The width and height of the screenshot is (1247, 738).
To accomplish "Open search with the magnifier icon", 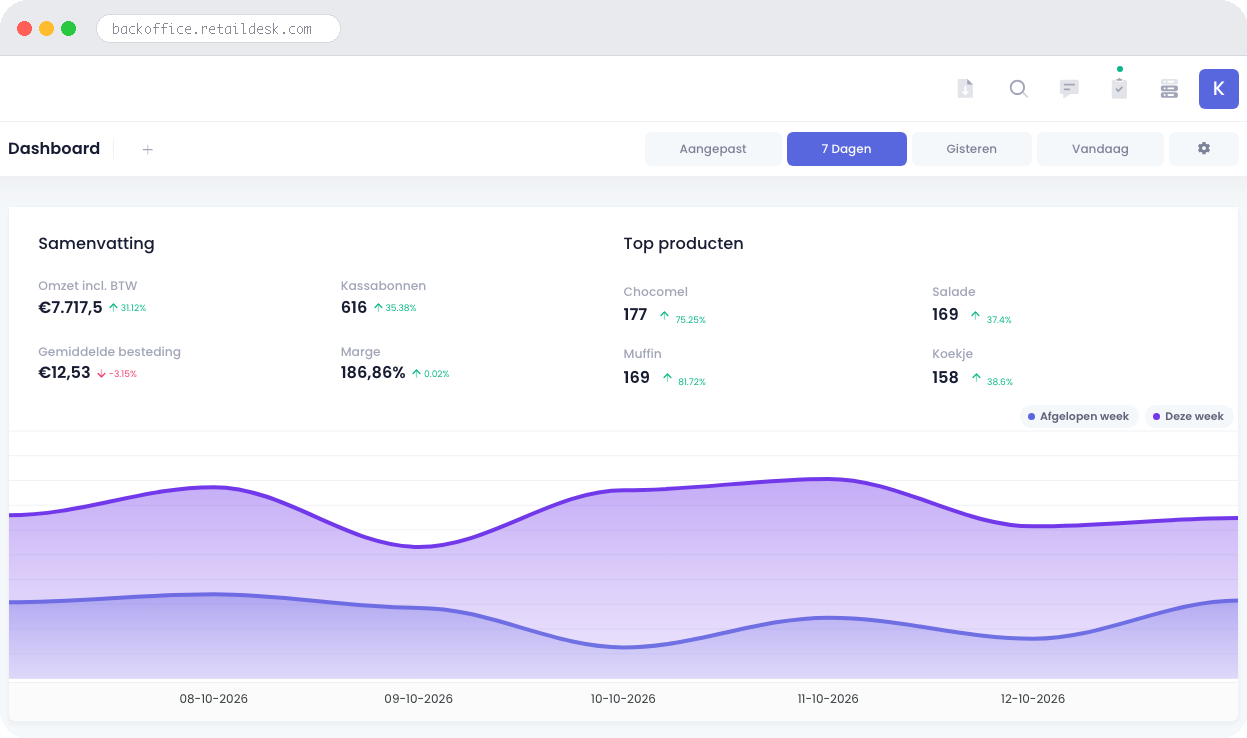I will point(1018,89).
